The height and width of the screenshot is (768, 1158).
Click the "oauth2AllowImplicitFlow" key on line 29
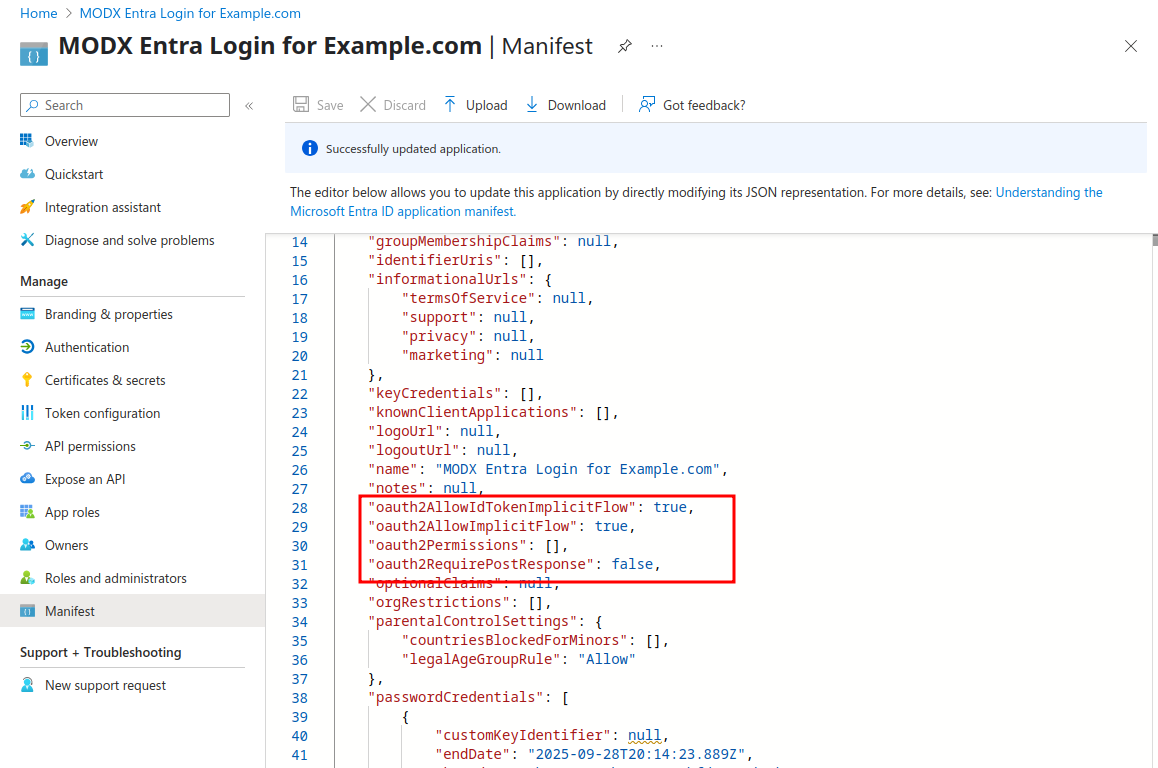[473, 527]
